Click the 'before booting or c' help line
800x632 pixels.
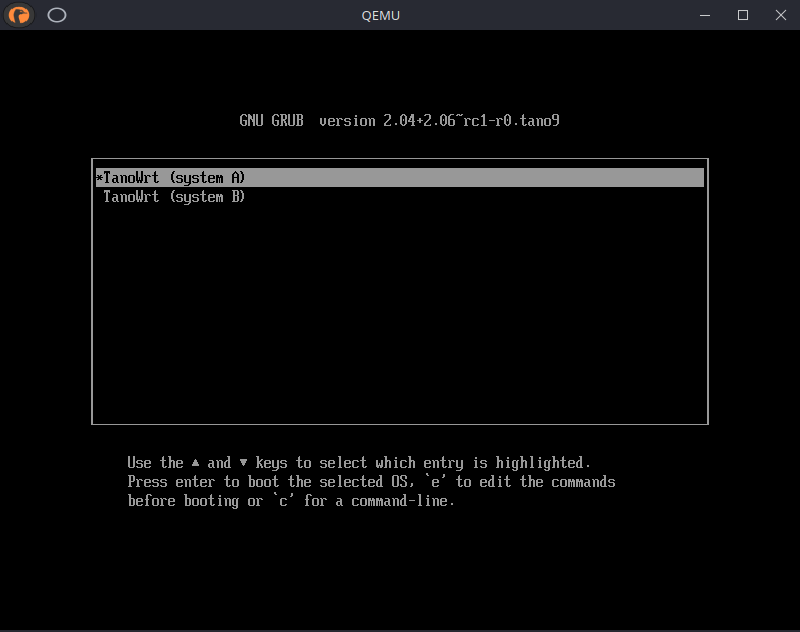291,501
